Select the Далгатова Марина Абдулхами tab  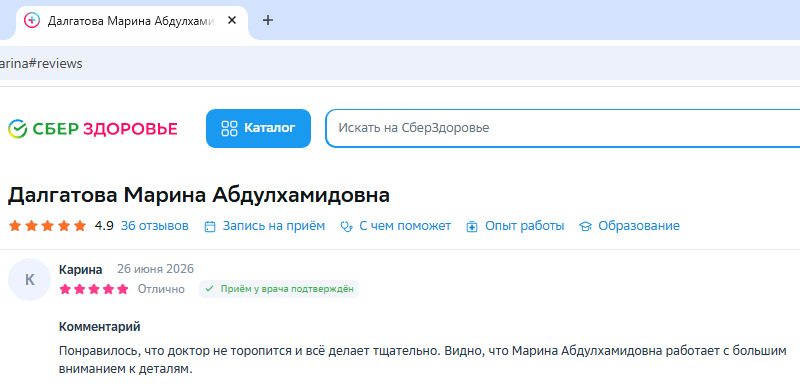(132, 21)
